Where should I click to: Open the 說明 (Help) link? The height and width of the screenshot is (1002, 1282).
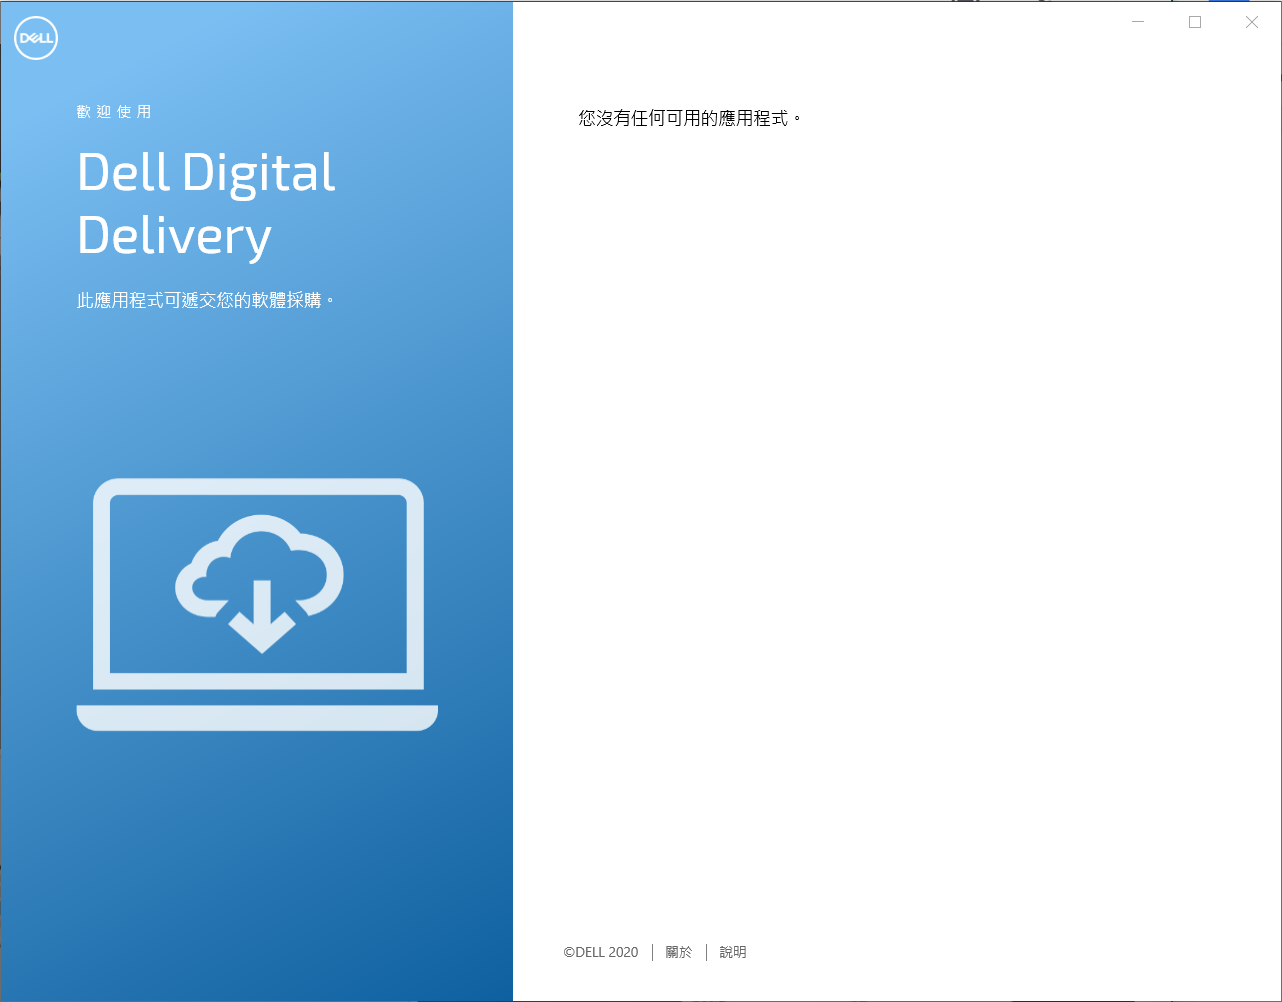pos(733,952)
